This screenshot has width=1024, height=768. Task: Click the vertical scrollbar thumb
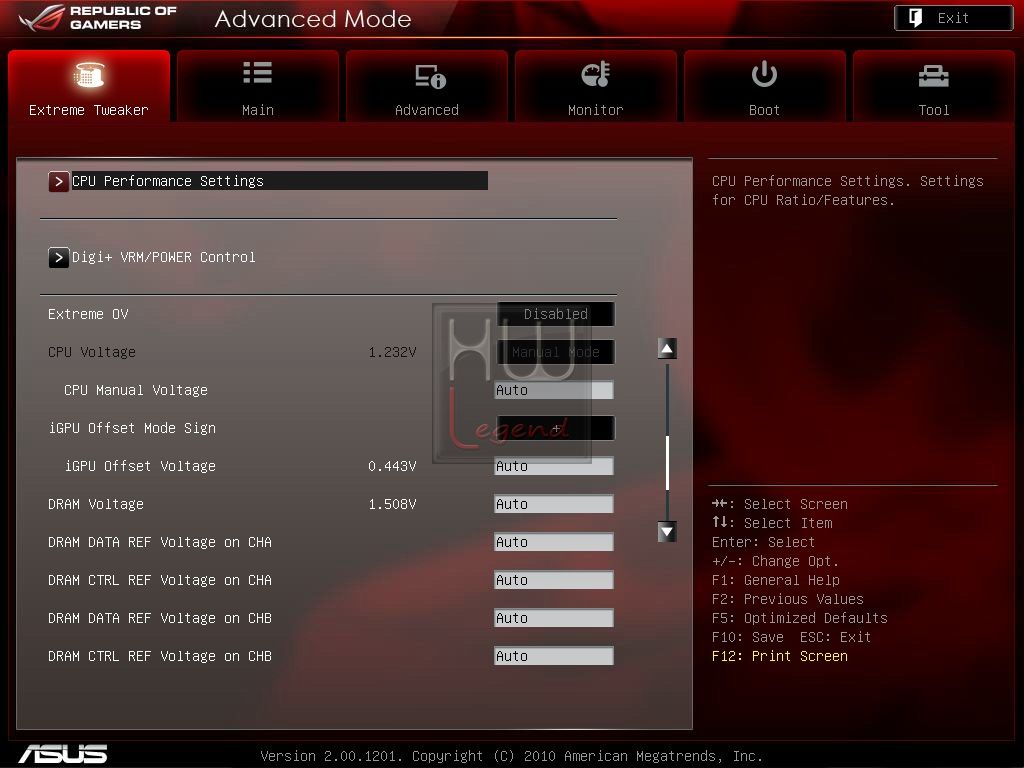pos(667,462)
